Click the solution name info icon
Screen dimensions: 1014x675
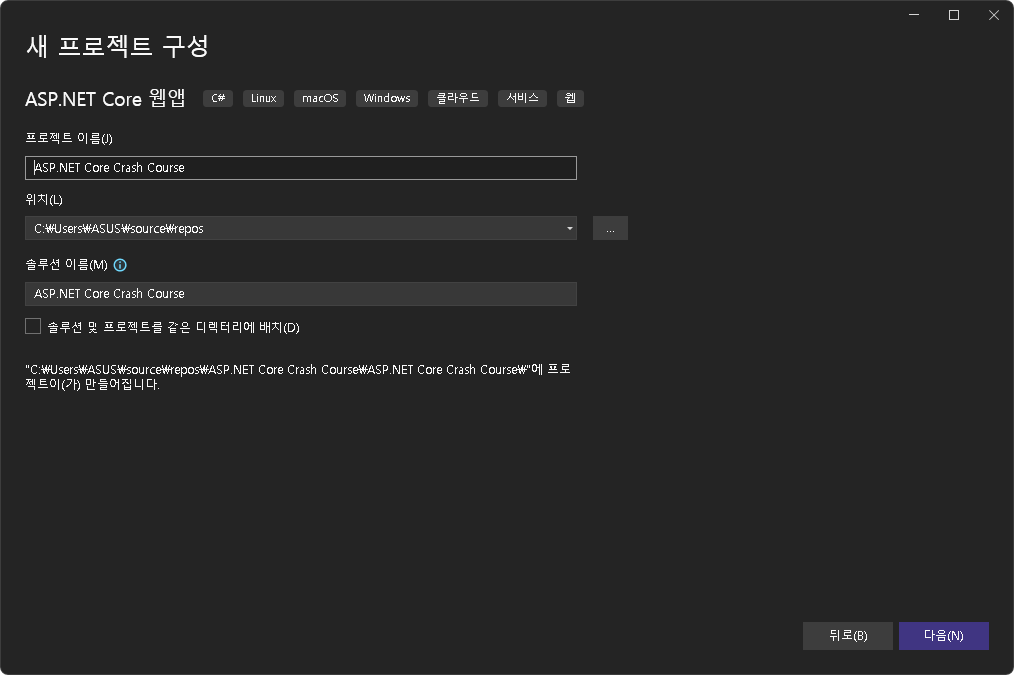tap(120, 264)
